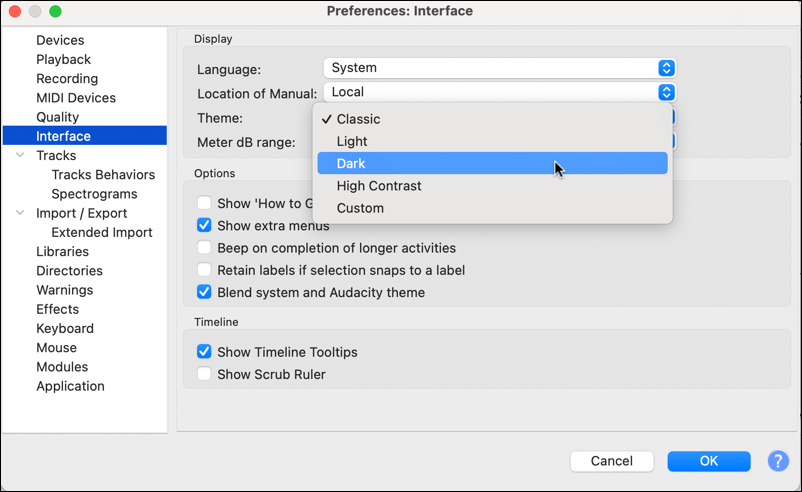802x492 pixels.
Task: Select the Custom theme entry
Action: pyautogui.click(x=360, y=208)
